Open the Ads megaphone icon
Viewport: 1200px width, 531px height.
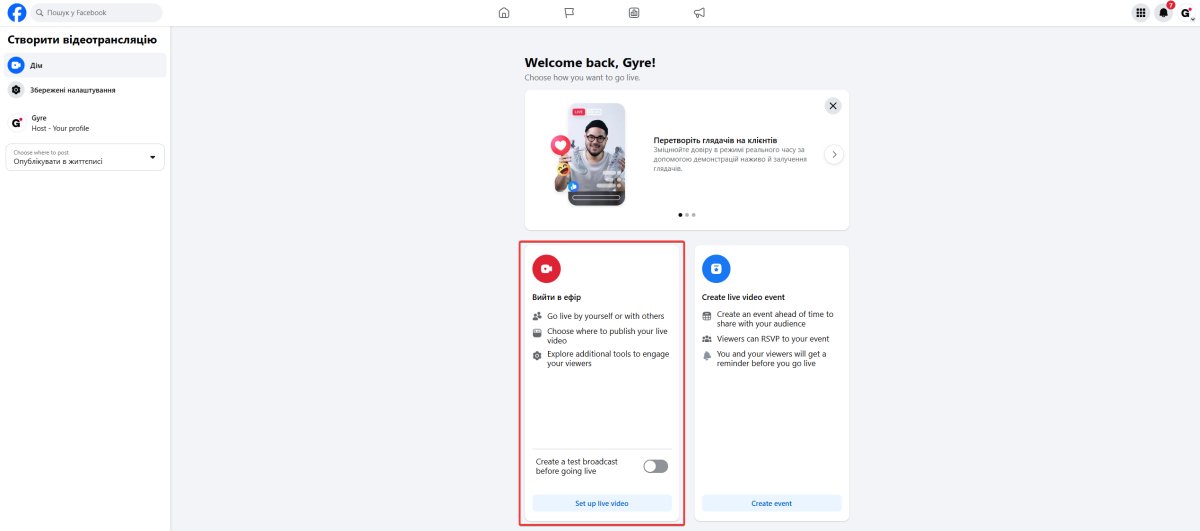699,13
